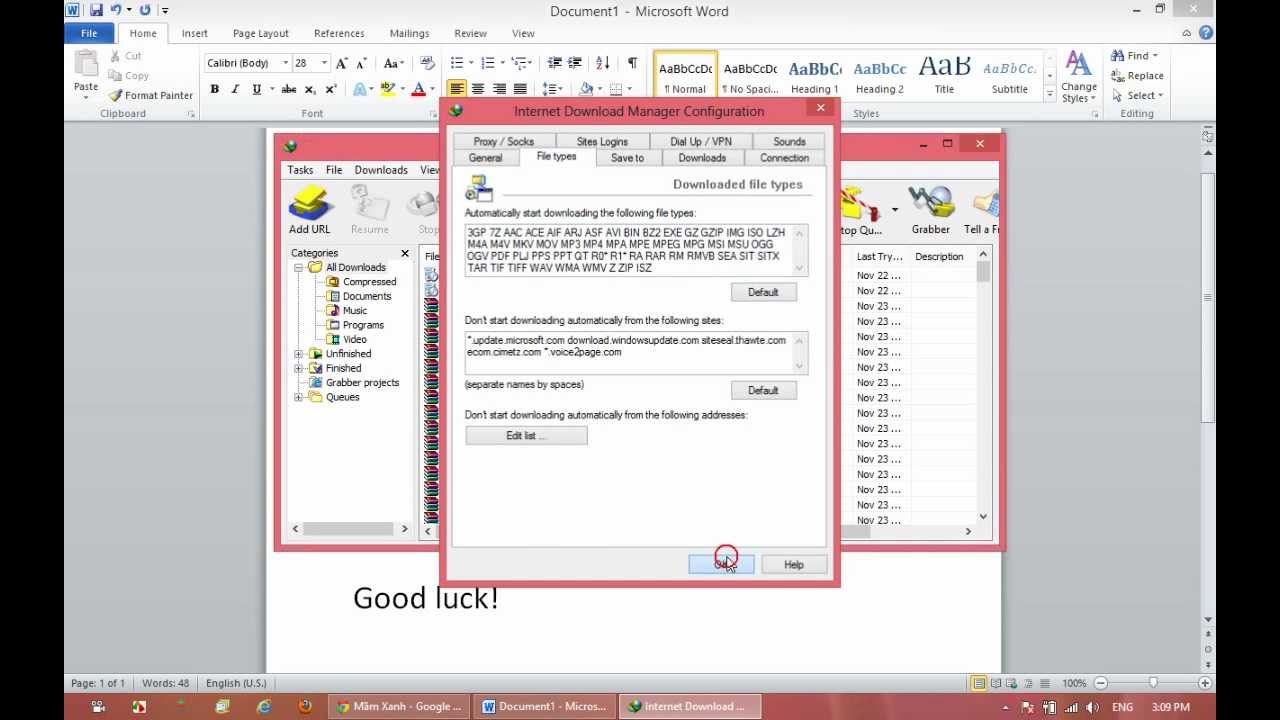The height and width of the screenshot is (720, 1280).
Task: Apply the Heading 1 style thumbnail
Action: pyautogui.click(x=815, y=77)
